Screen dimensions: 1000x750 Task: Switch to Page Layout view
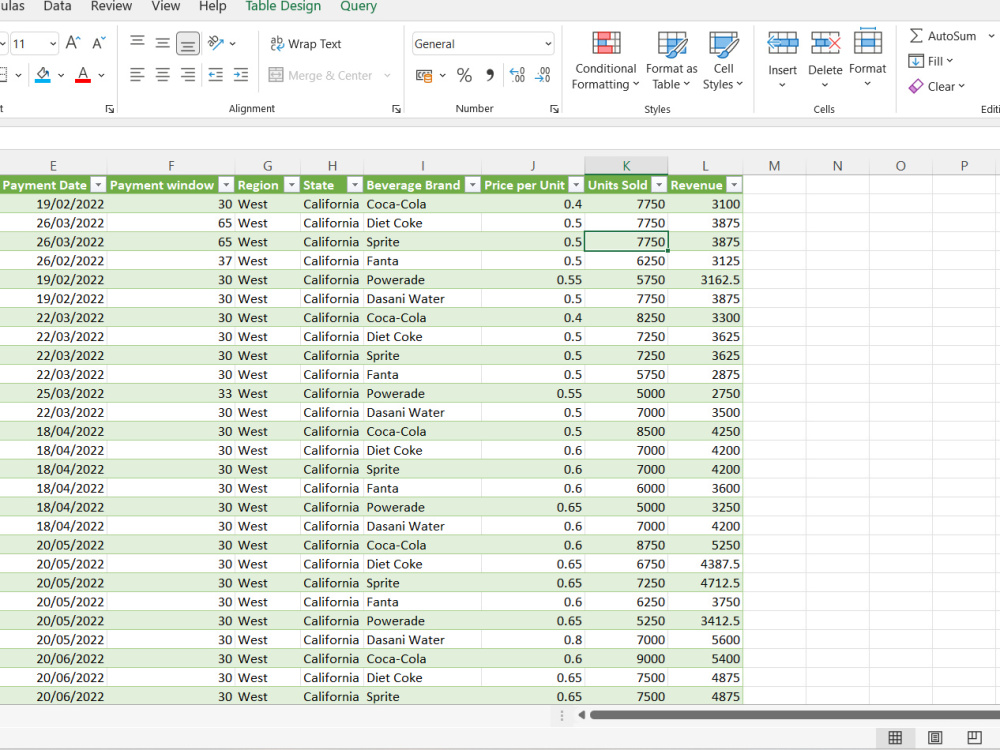[x=935, y=738]
